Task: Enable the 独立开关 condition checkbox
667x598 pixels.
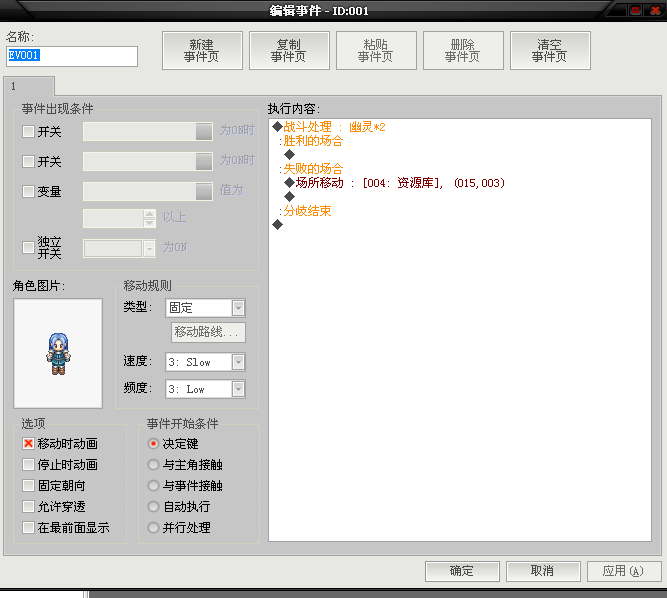Action: click(x=29, y=247)
